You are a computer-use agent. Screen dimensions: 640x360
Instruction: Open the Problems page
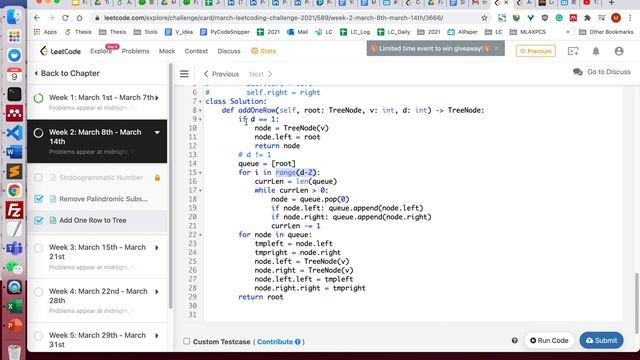136,51
